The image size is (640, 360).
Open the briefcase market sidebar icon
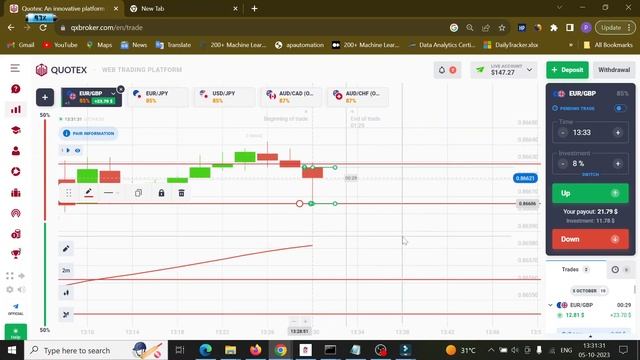tap(16, 192)
